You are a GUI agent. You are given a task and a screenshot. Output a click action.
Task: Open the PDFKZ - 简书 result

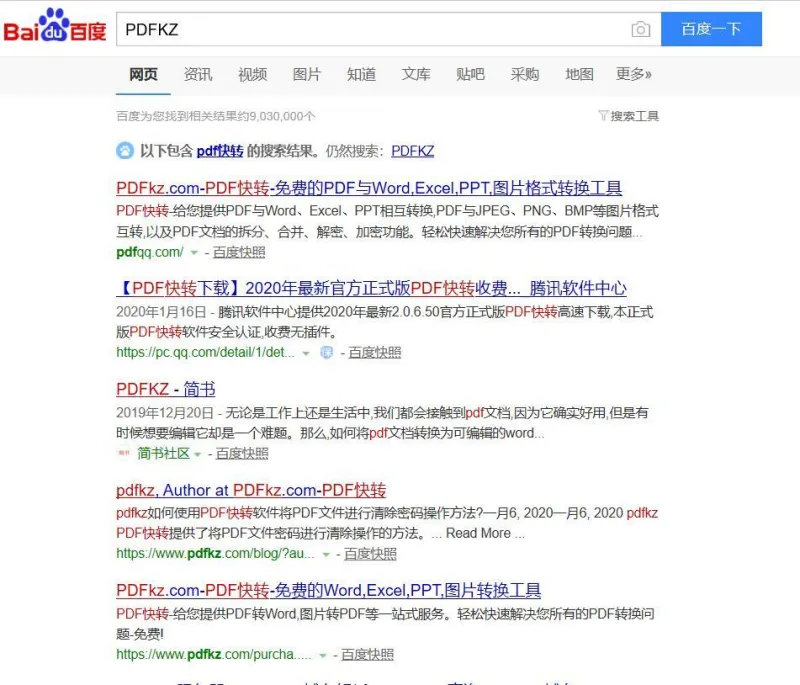pos(166,389)
